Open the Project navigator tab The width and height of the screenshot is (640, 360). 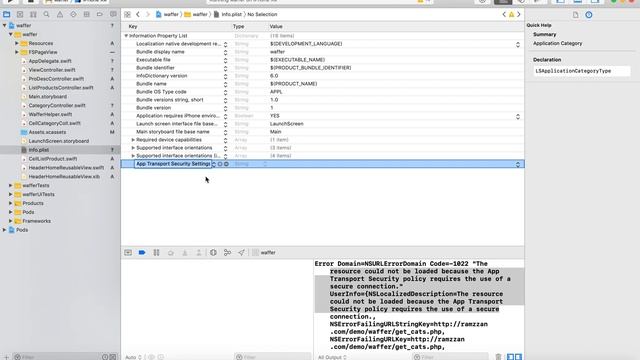pos(7,14)
